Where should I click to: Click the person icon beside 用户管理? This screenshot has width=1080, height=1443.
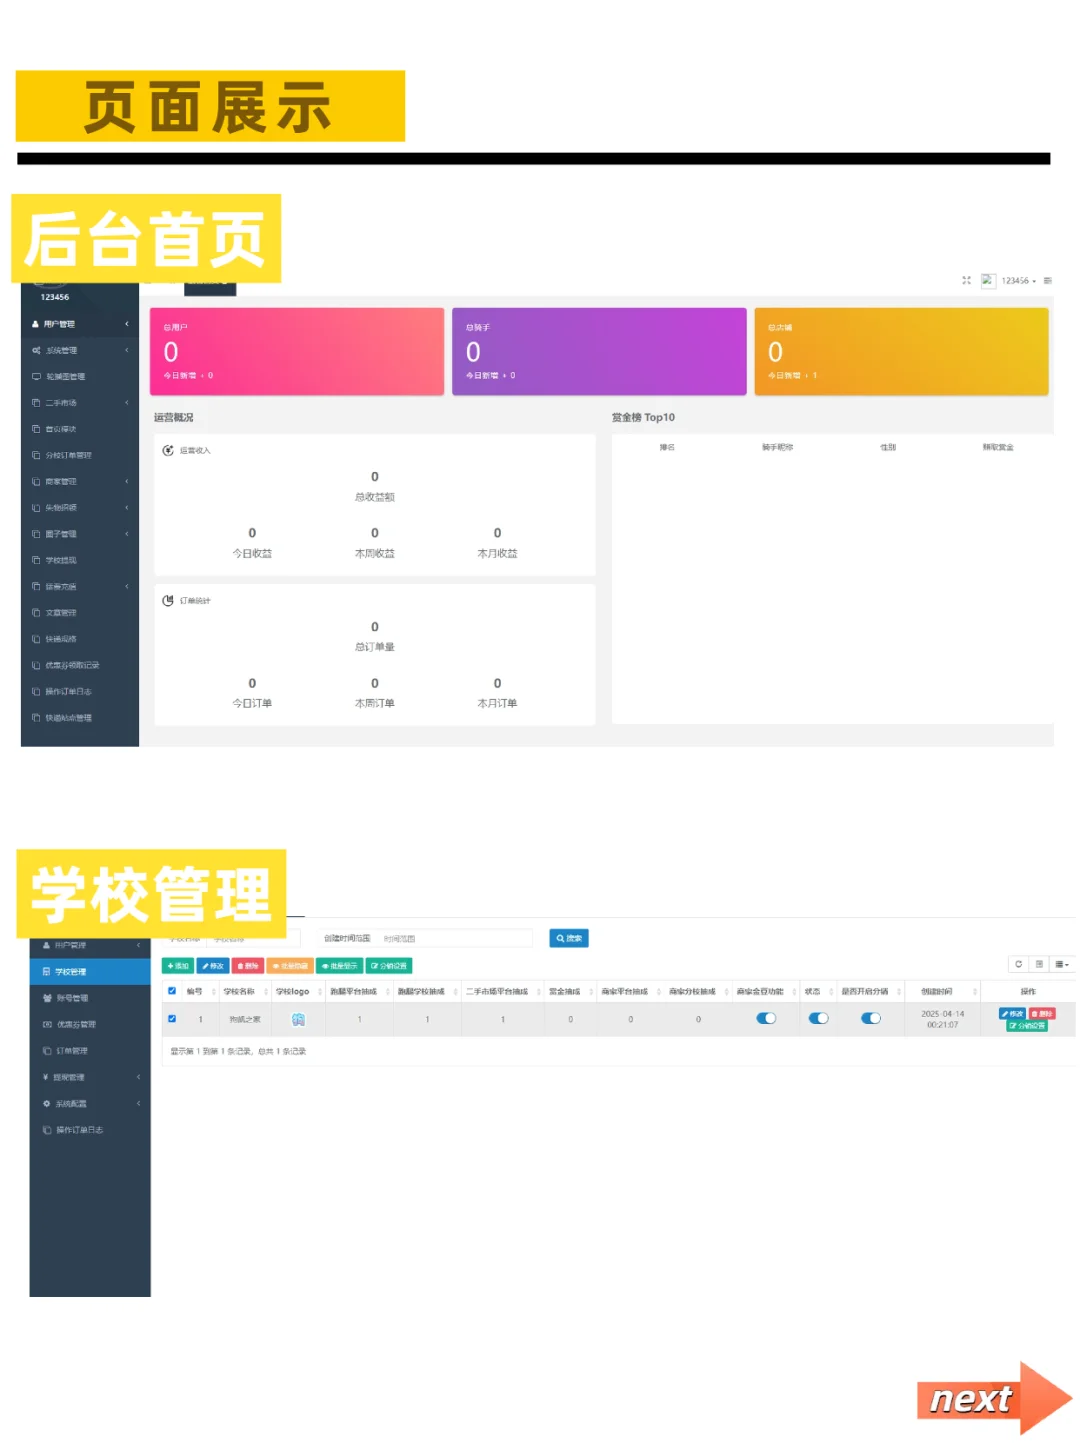point(36,324)
